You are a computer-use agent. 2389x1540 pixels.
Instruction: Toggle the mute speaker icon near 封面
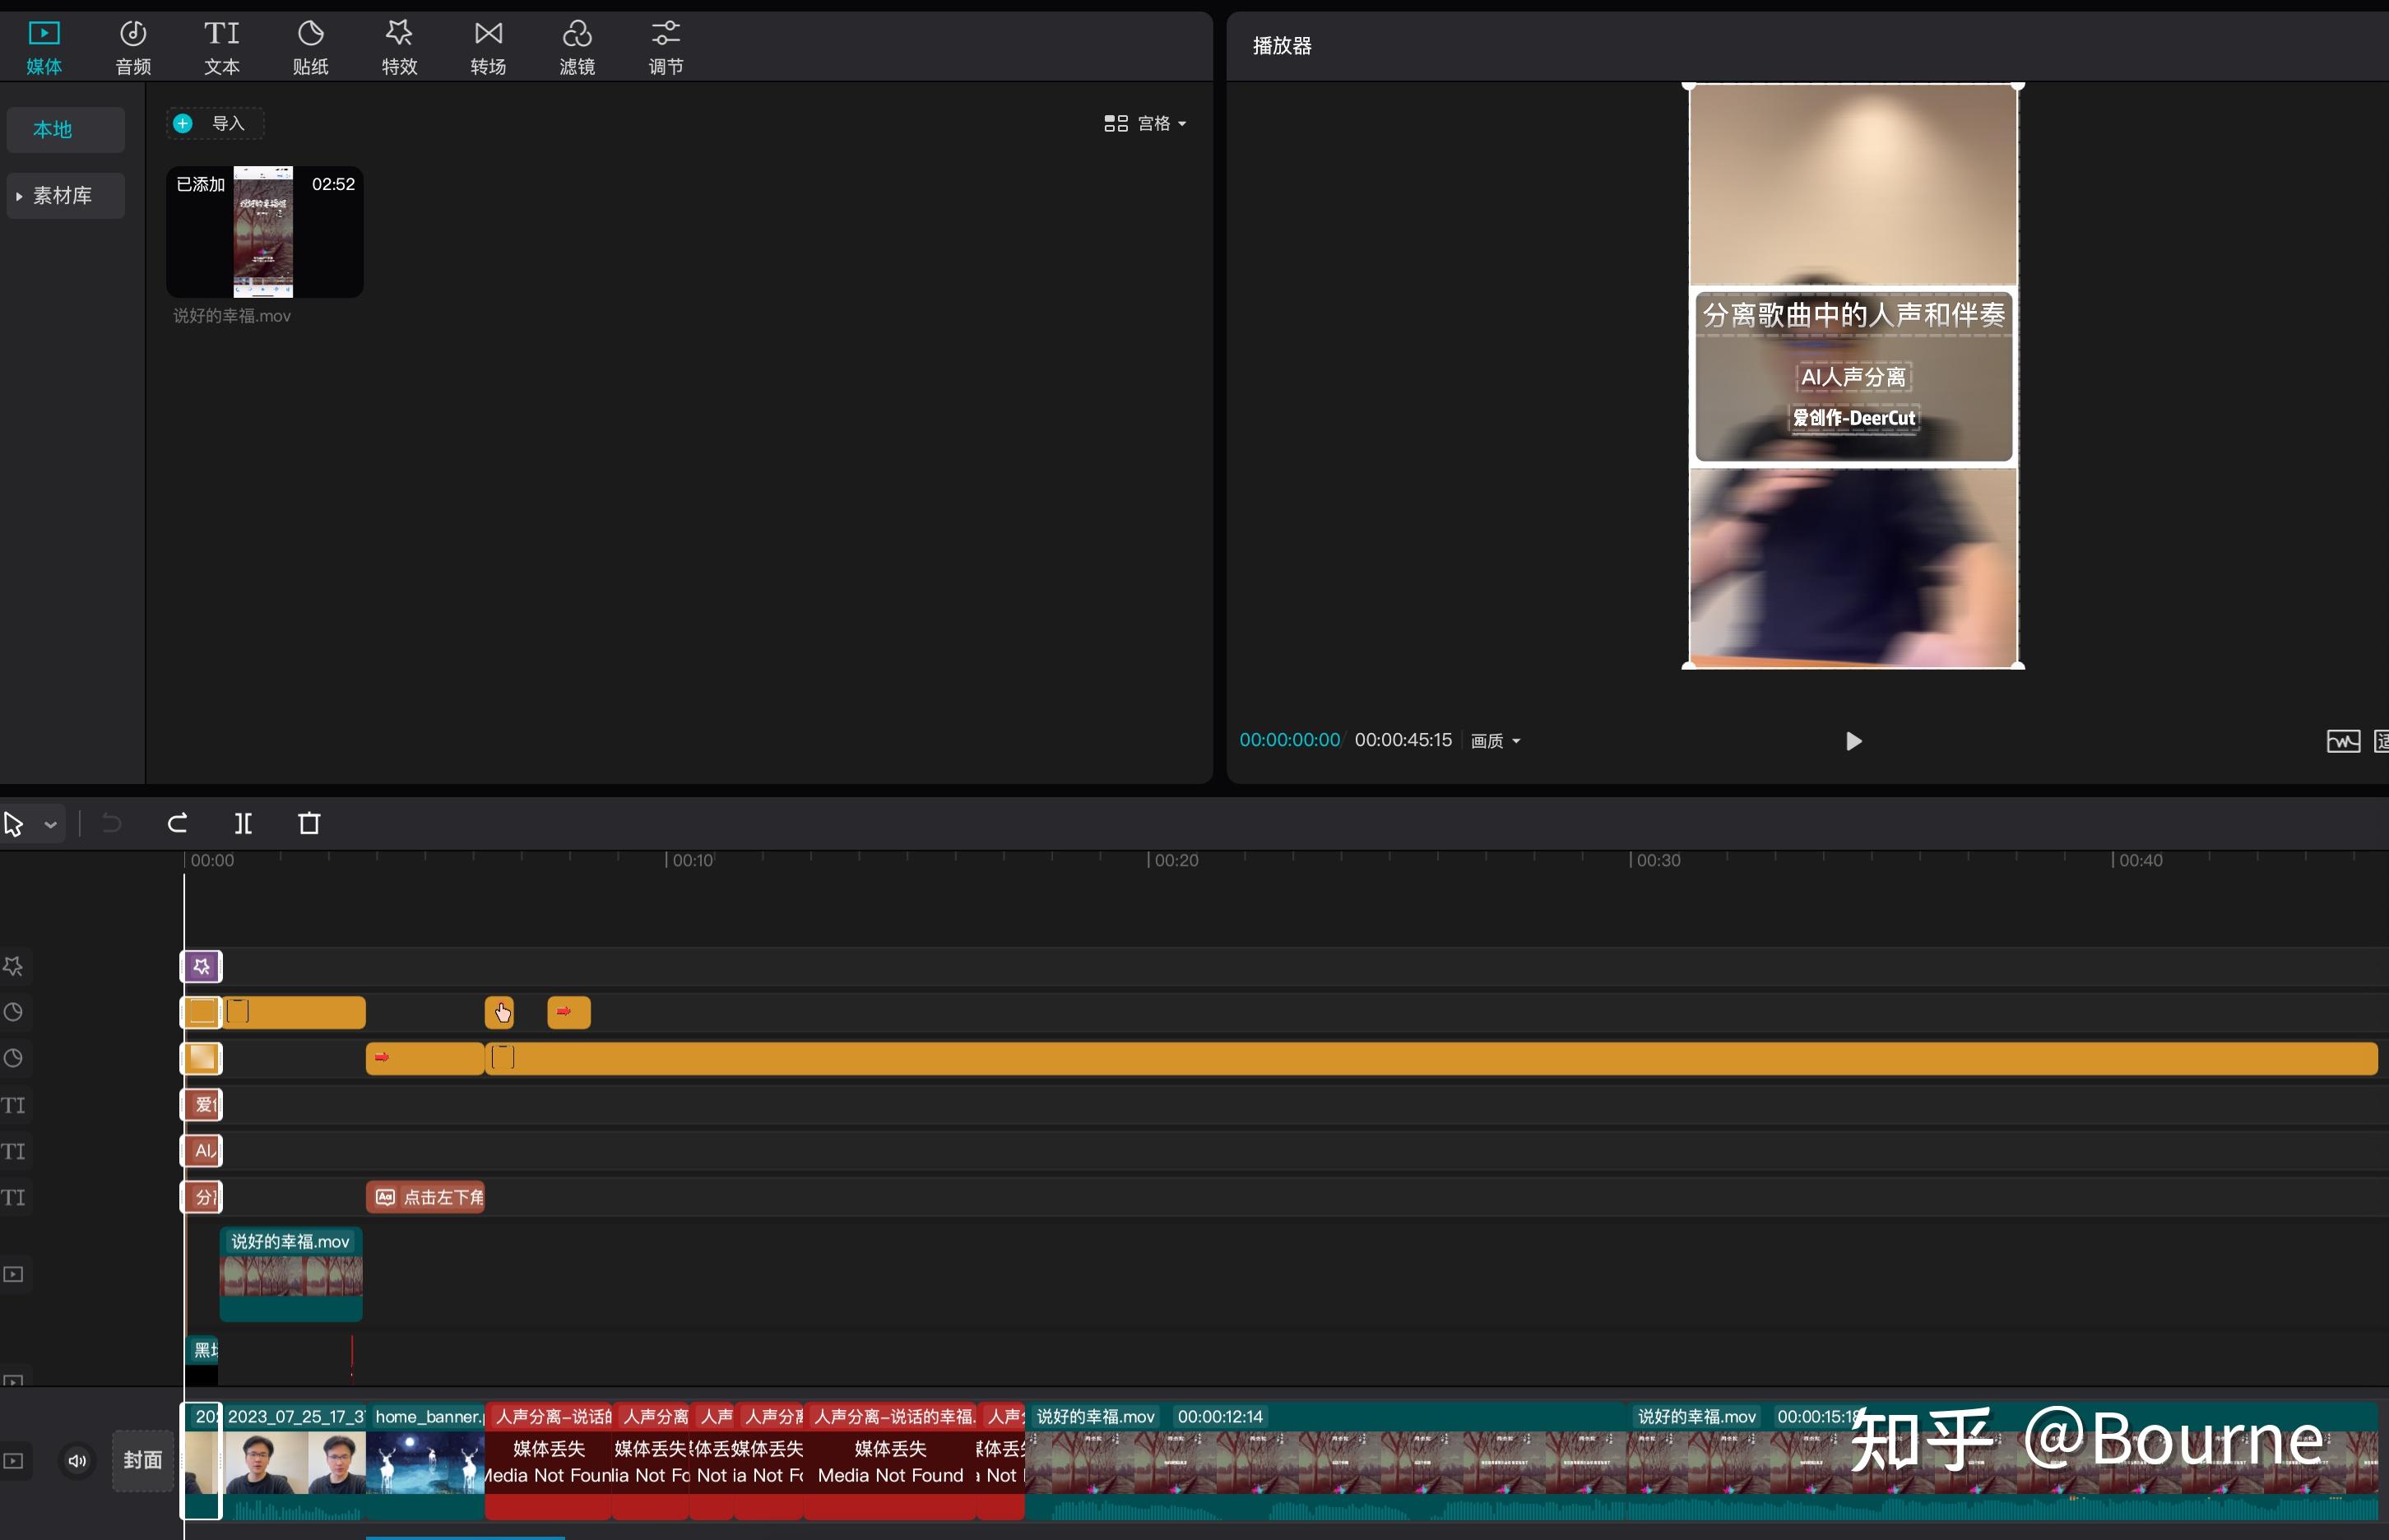click(x=77, y=1460)
